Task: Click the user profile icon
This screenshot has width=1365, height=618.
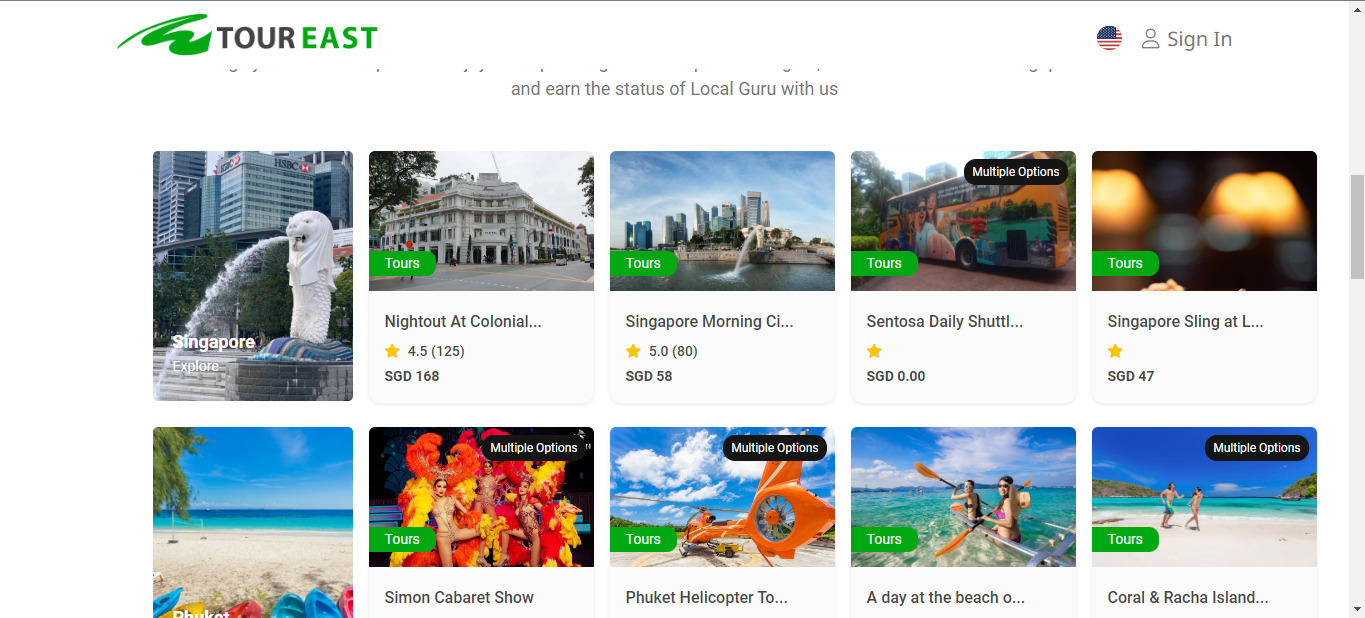Action: click(x=1150, y=39)
